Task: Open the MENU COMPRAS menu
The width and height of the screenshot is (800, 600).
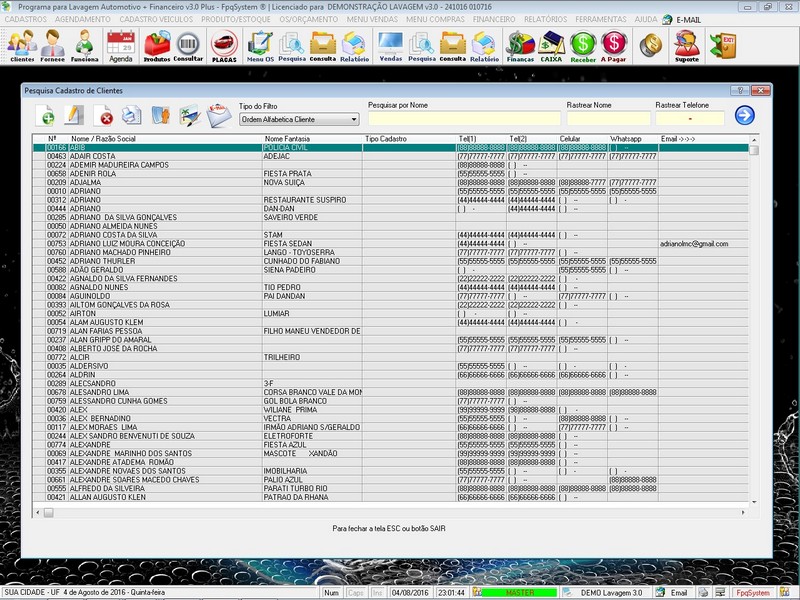Action: (x=435, y=19)
